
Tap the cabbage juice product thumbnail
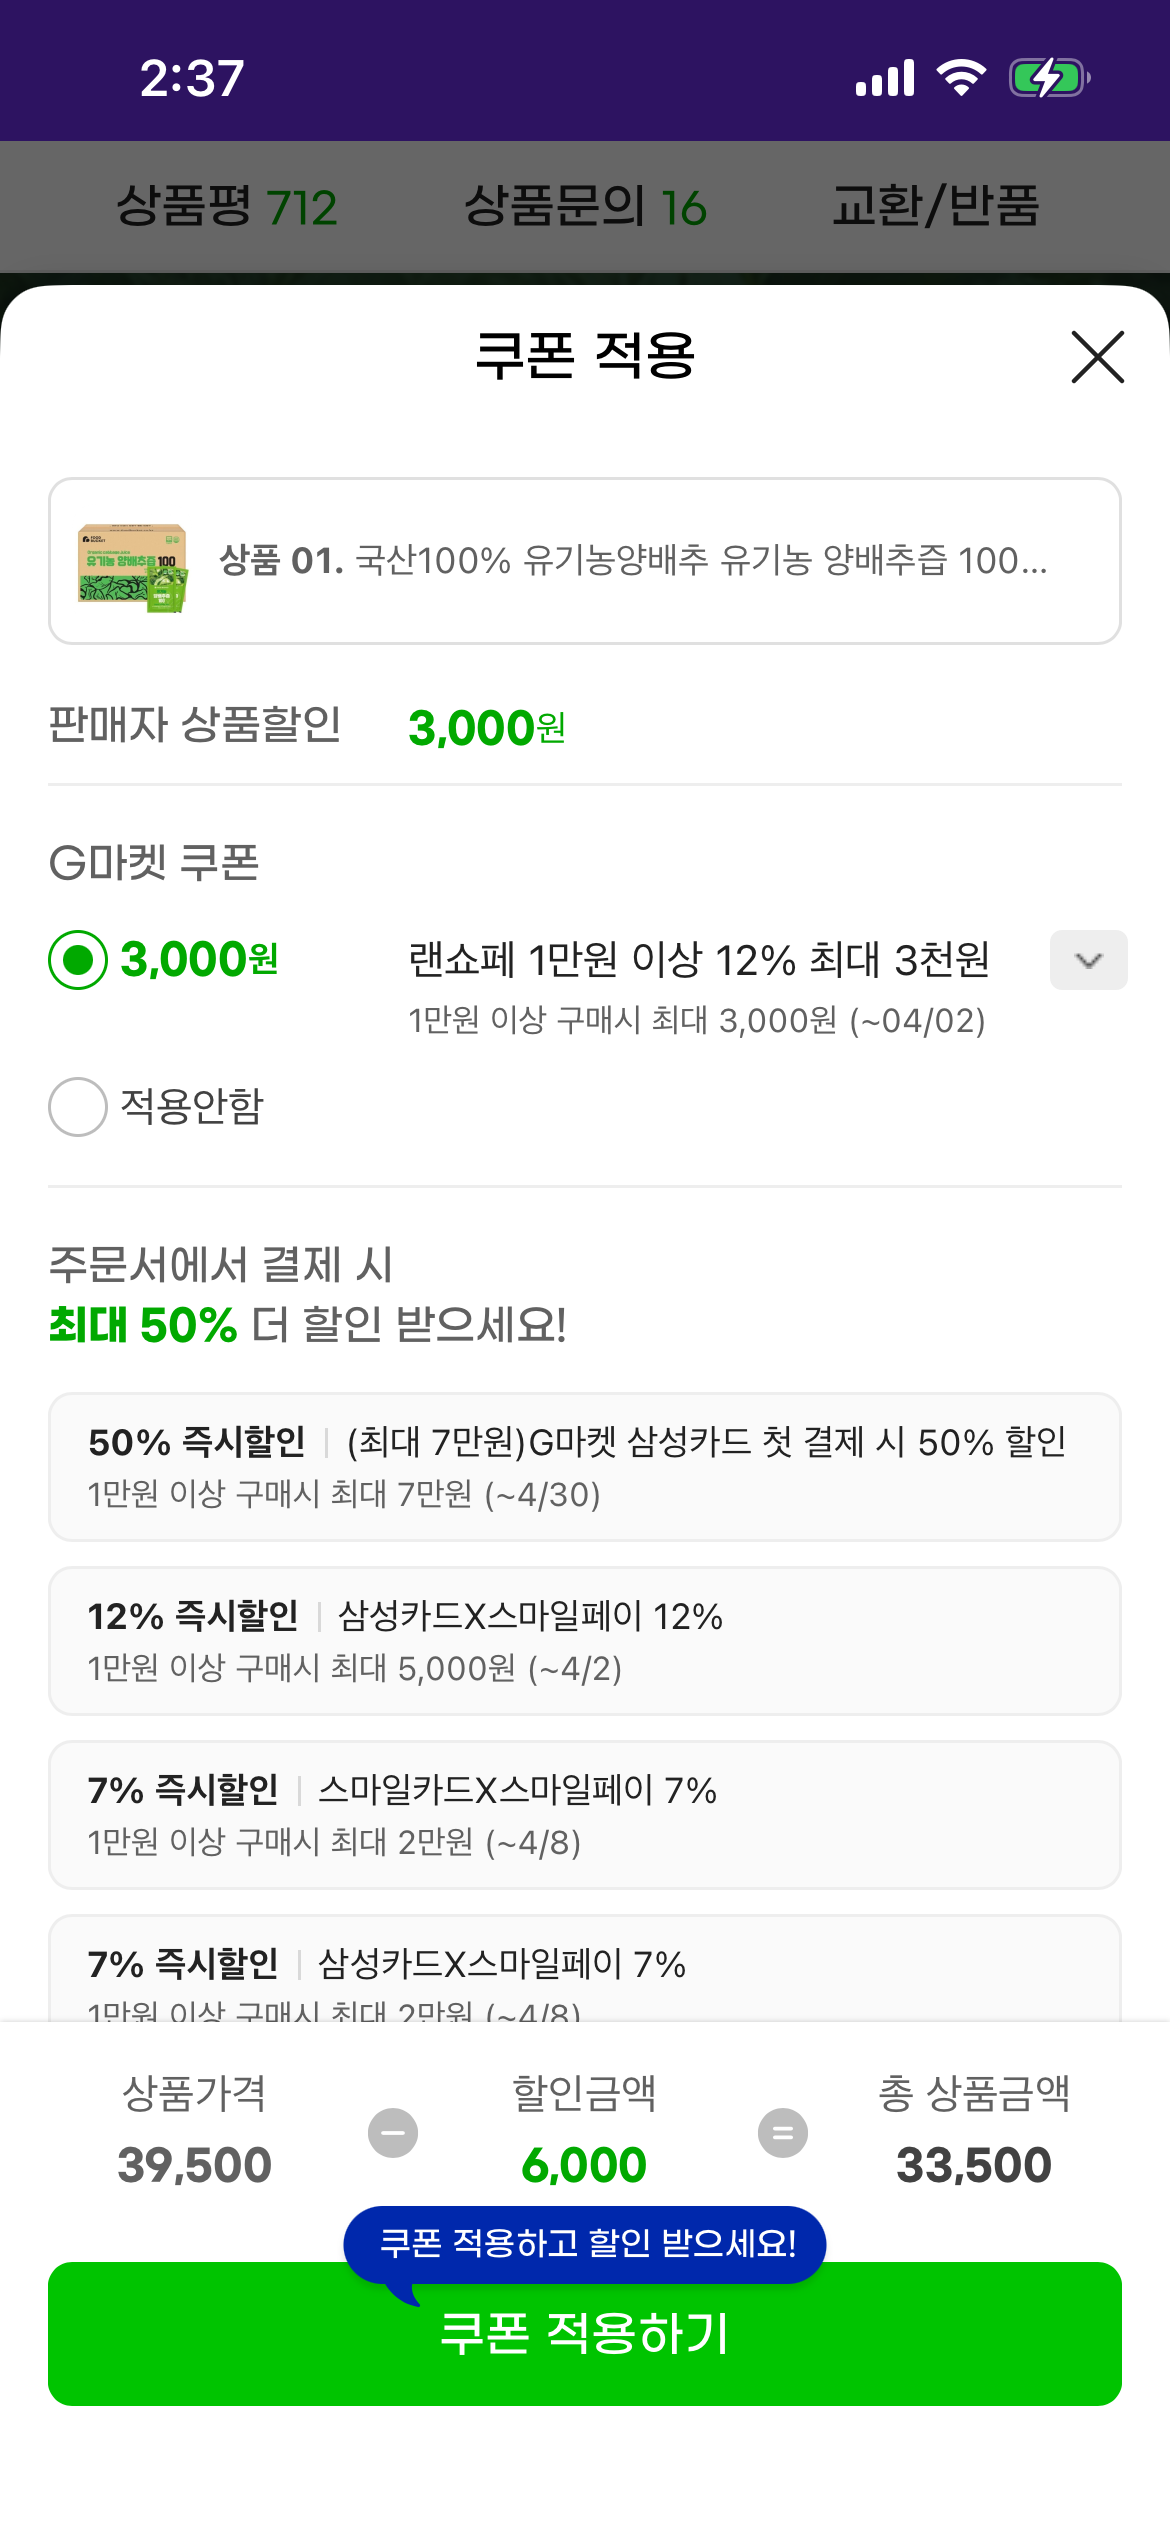(133, 566)
